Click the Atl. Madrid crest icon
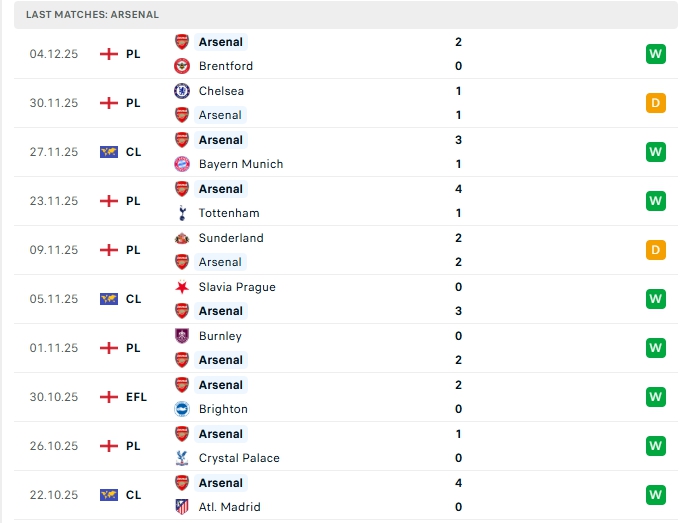 [182, 507]
